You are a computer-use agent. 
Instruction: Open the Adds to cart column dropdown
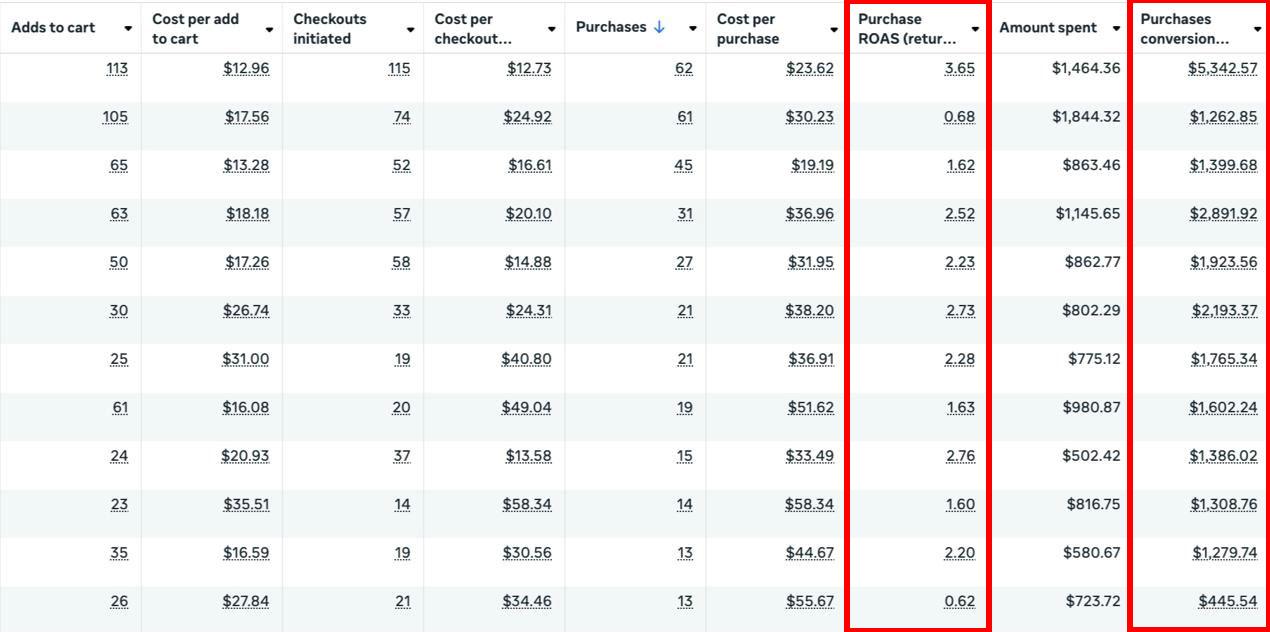128,29
